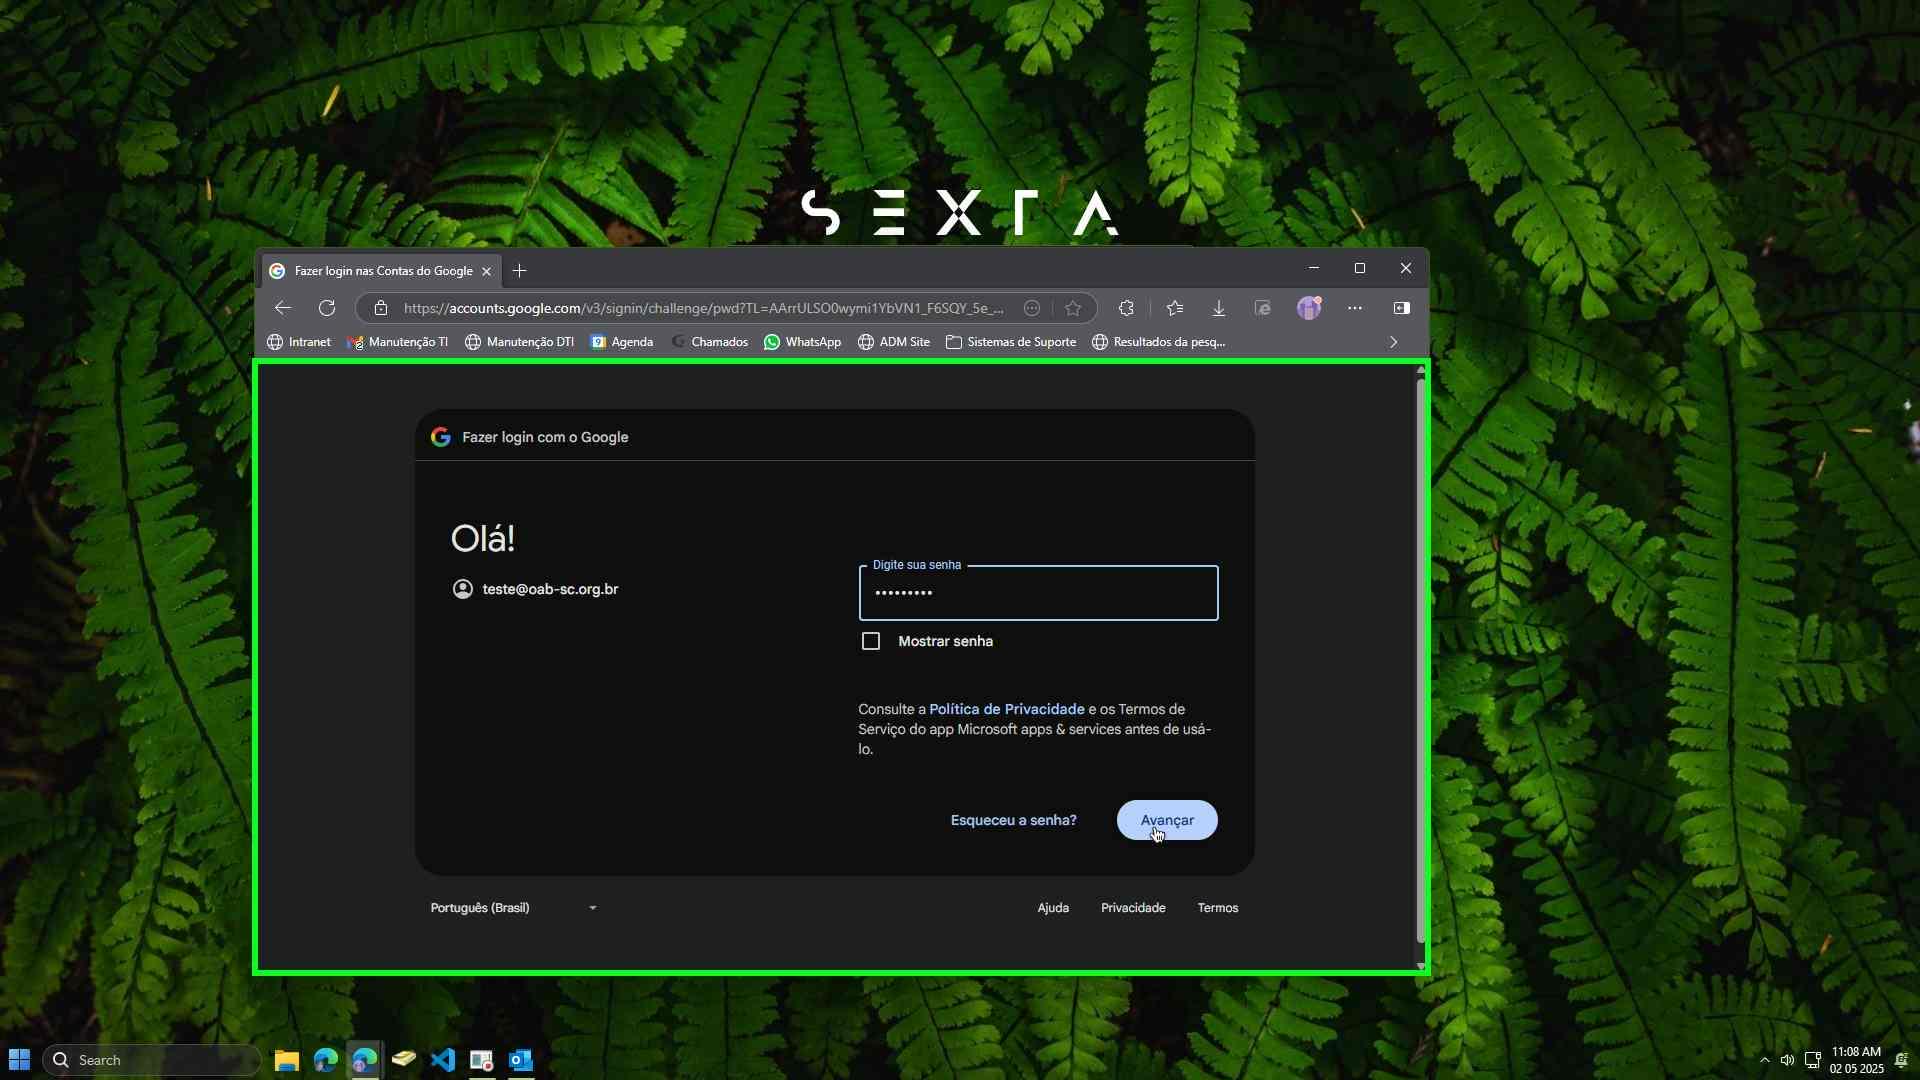Open the Sistemas de Suporte bookmark folder
Image resolution: width=1920 pixels, height=1080 pixels.
click(x=1010, y=342)
